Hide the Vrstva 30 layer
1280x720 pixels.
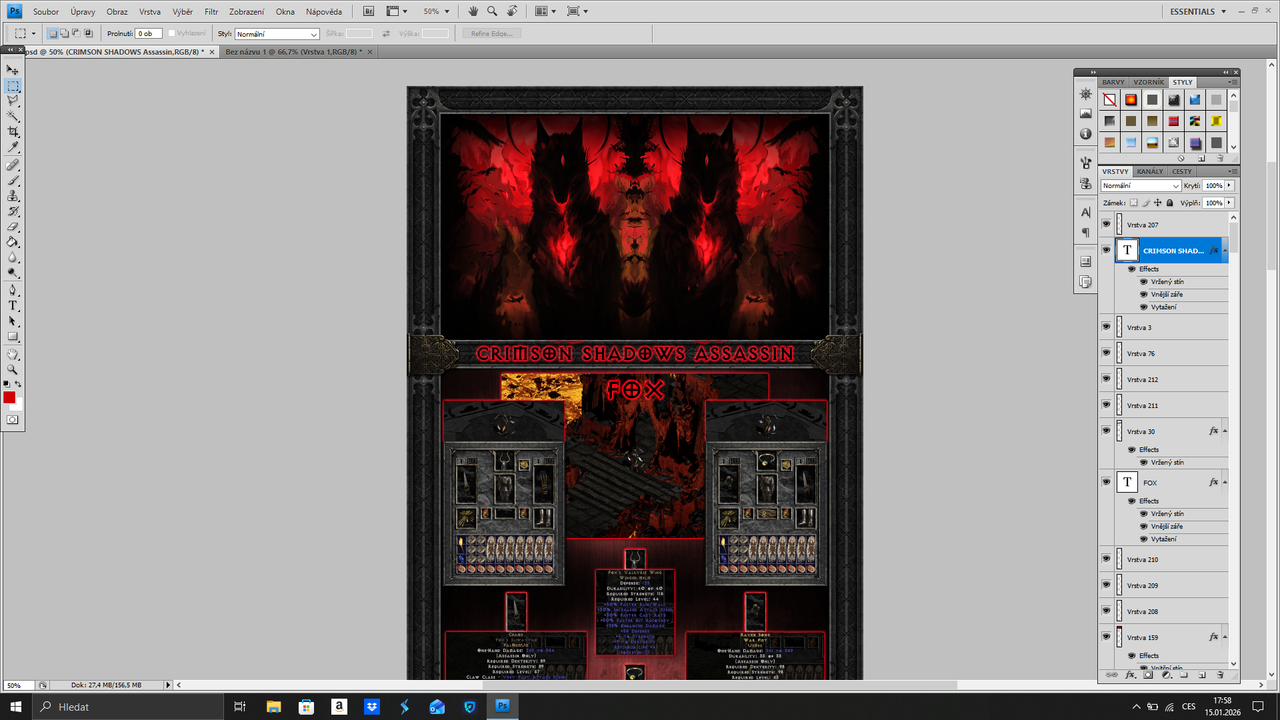click(1106, 431)
